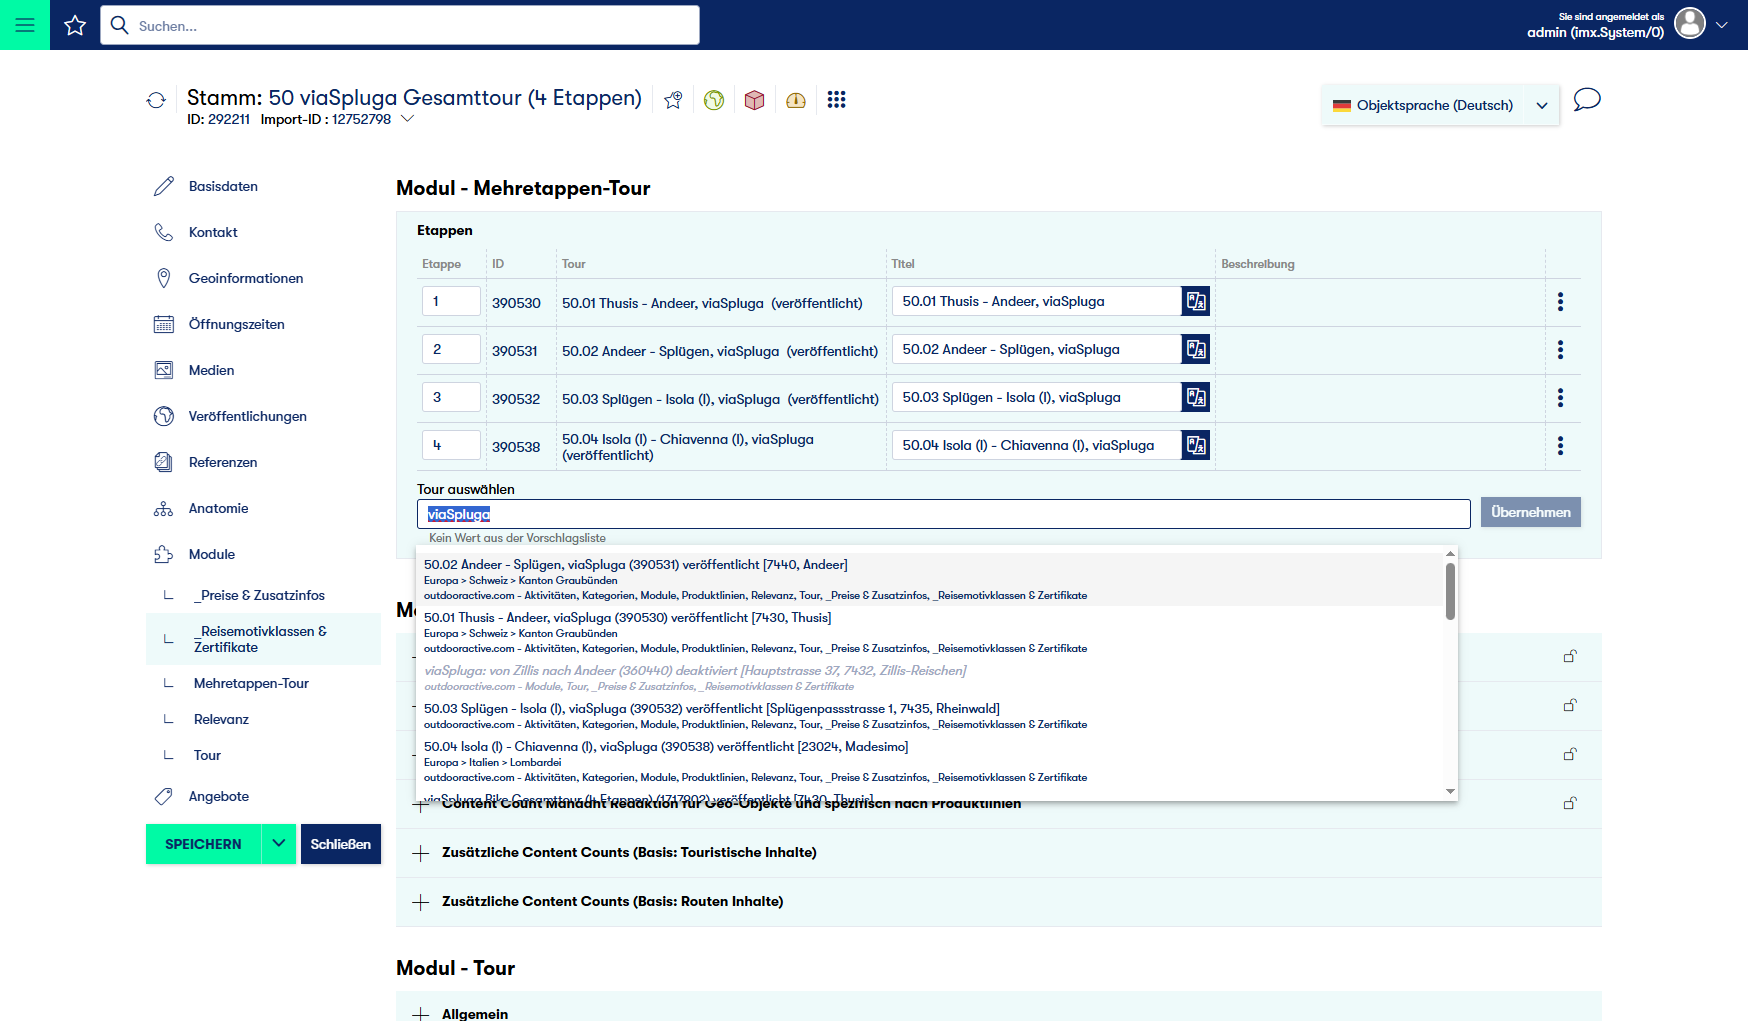This screenshot has height=1021, width=1748.
Task: Click translate icon for 50.04 Isola title
Action: pos(1196,445)
